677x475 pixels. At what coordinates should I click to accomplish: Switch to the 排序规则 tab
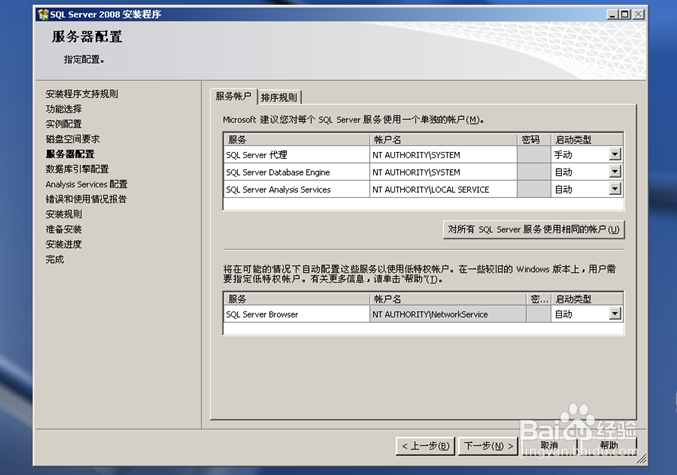(279, 97)
